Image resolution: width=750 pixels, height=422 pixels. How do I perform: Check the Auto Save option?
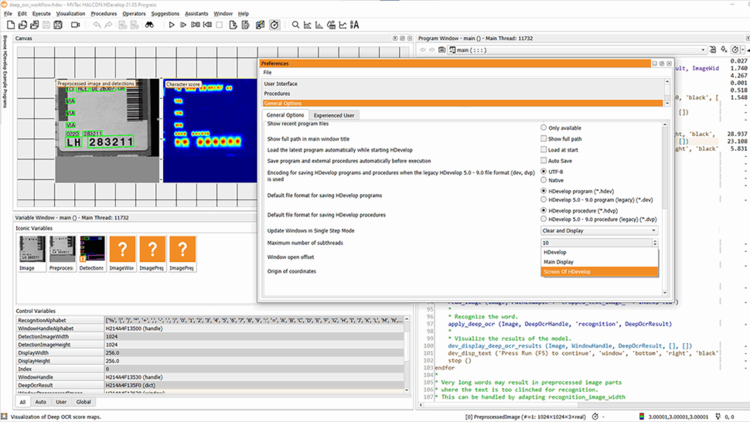click(x=544, y=160)
